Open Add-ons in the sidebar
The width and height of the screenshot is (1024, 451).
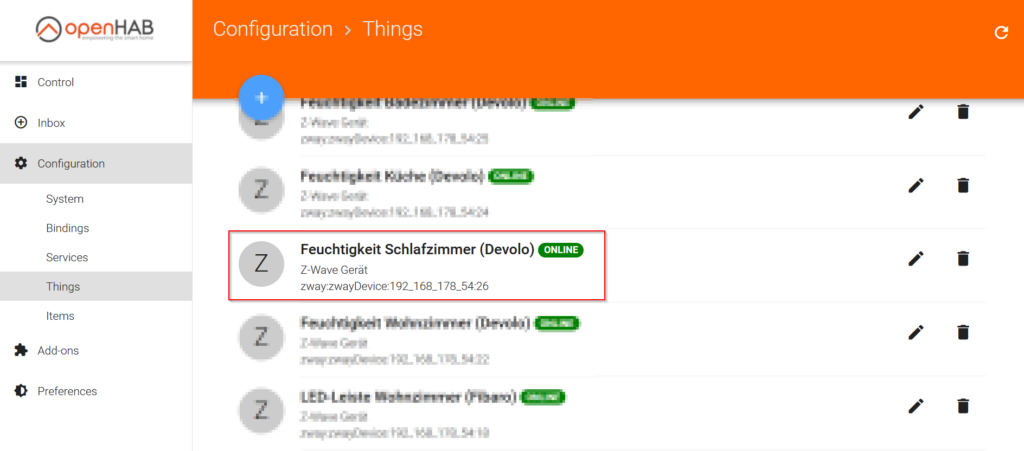click(x=58, y=350)
